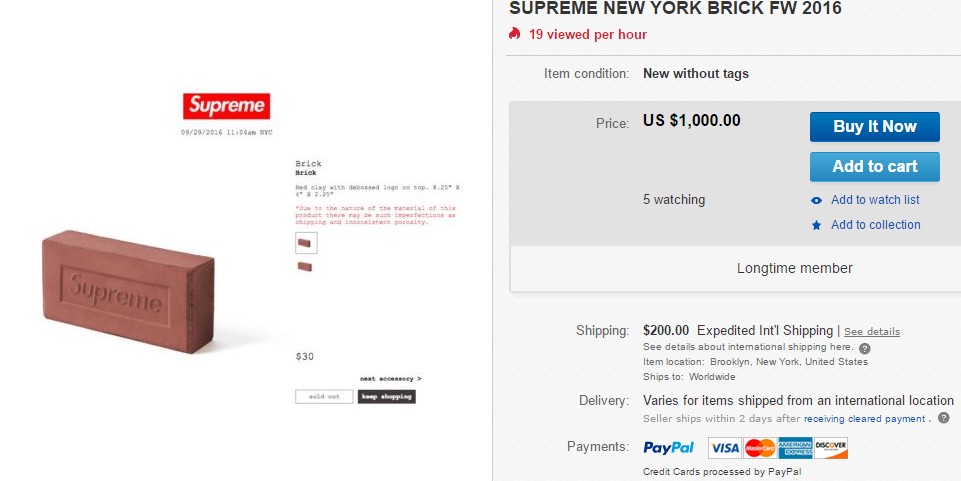Click the red Supreme logo
961x481 pixels.
coord(226,106)
